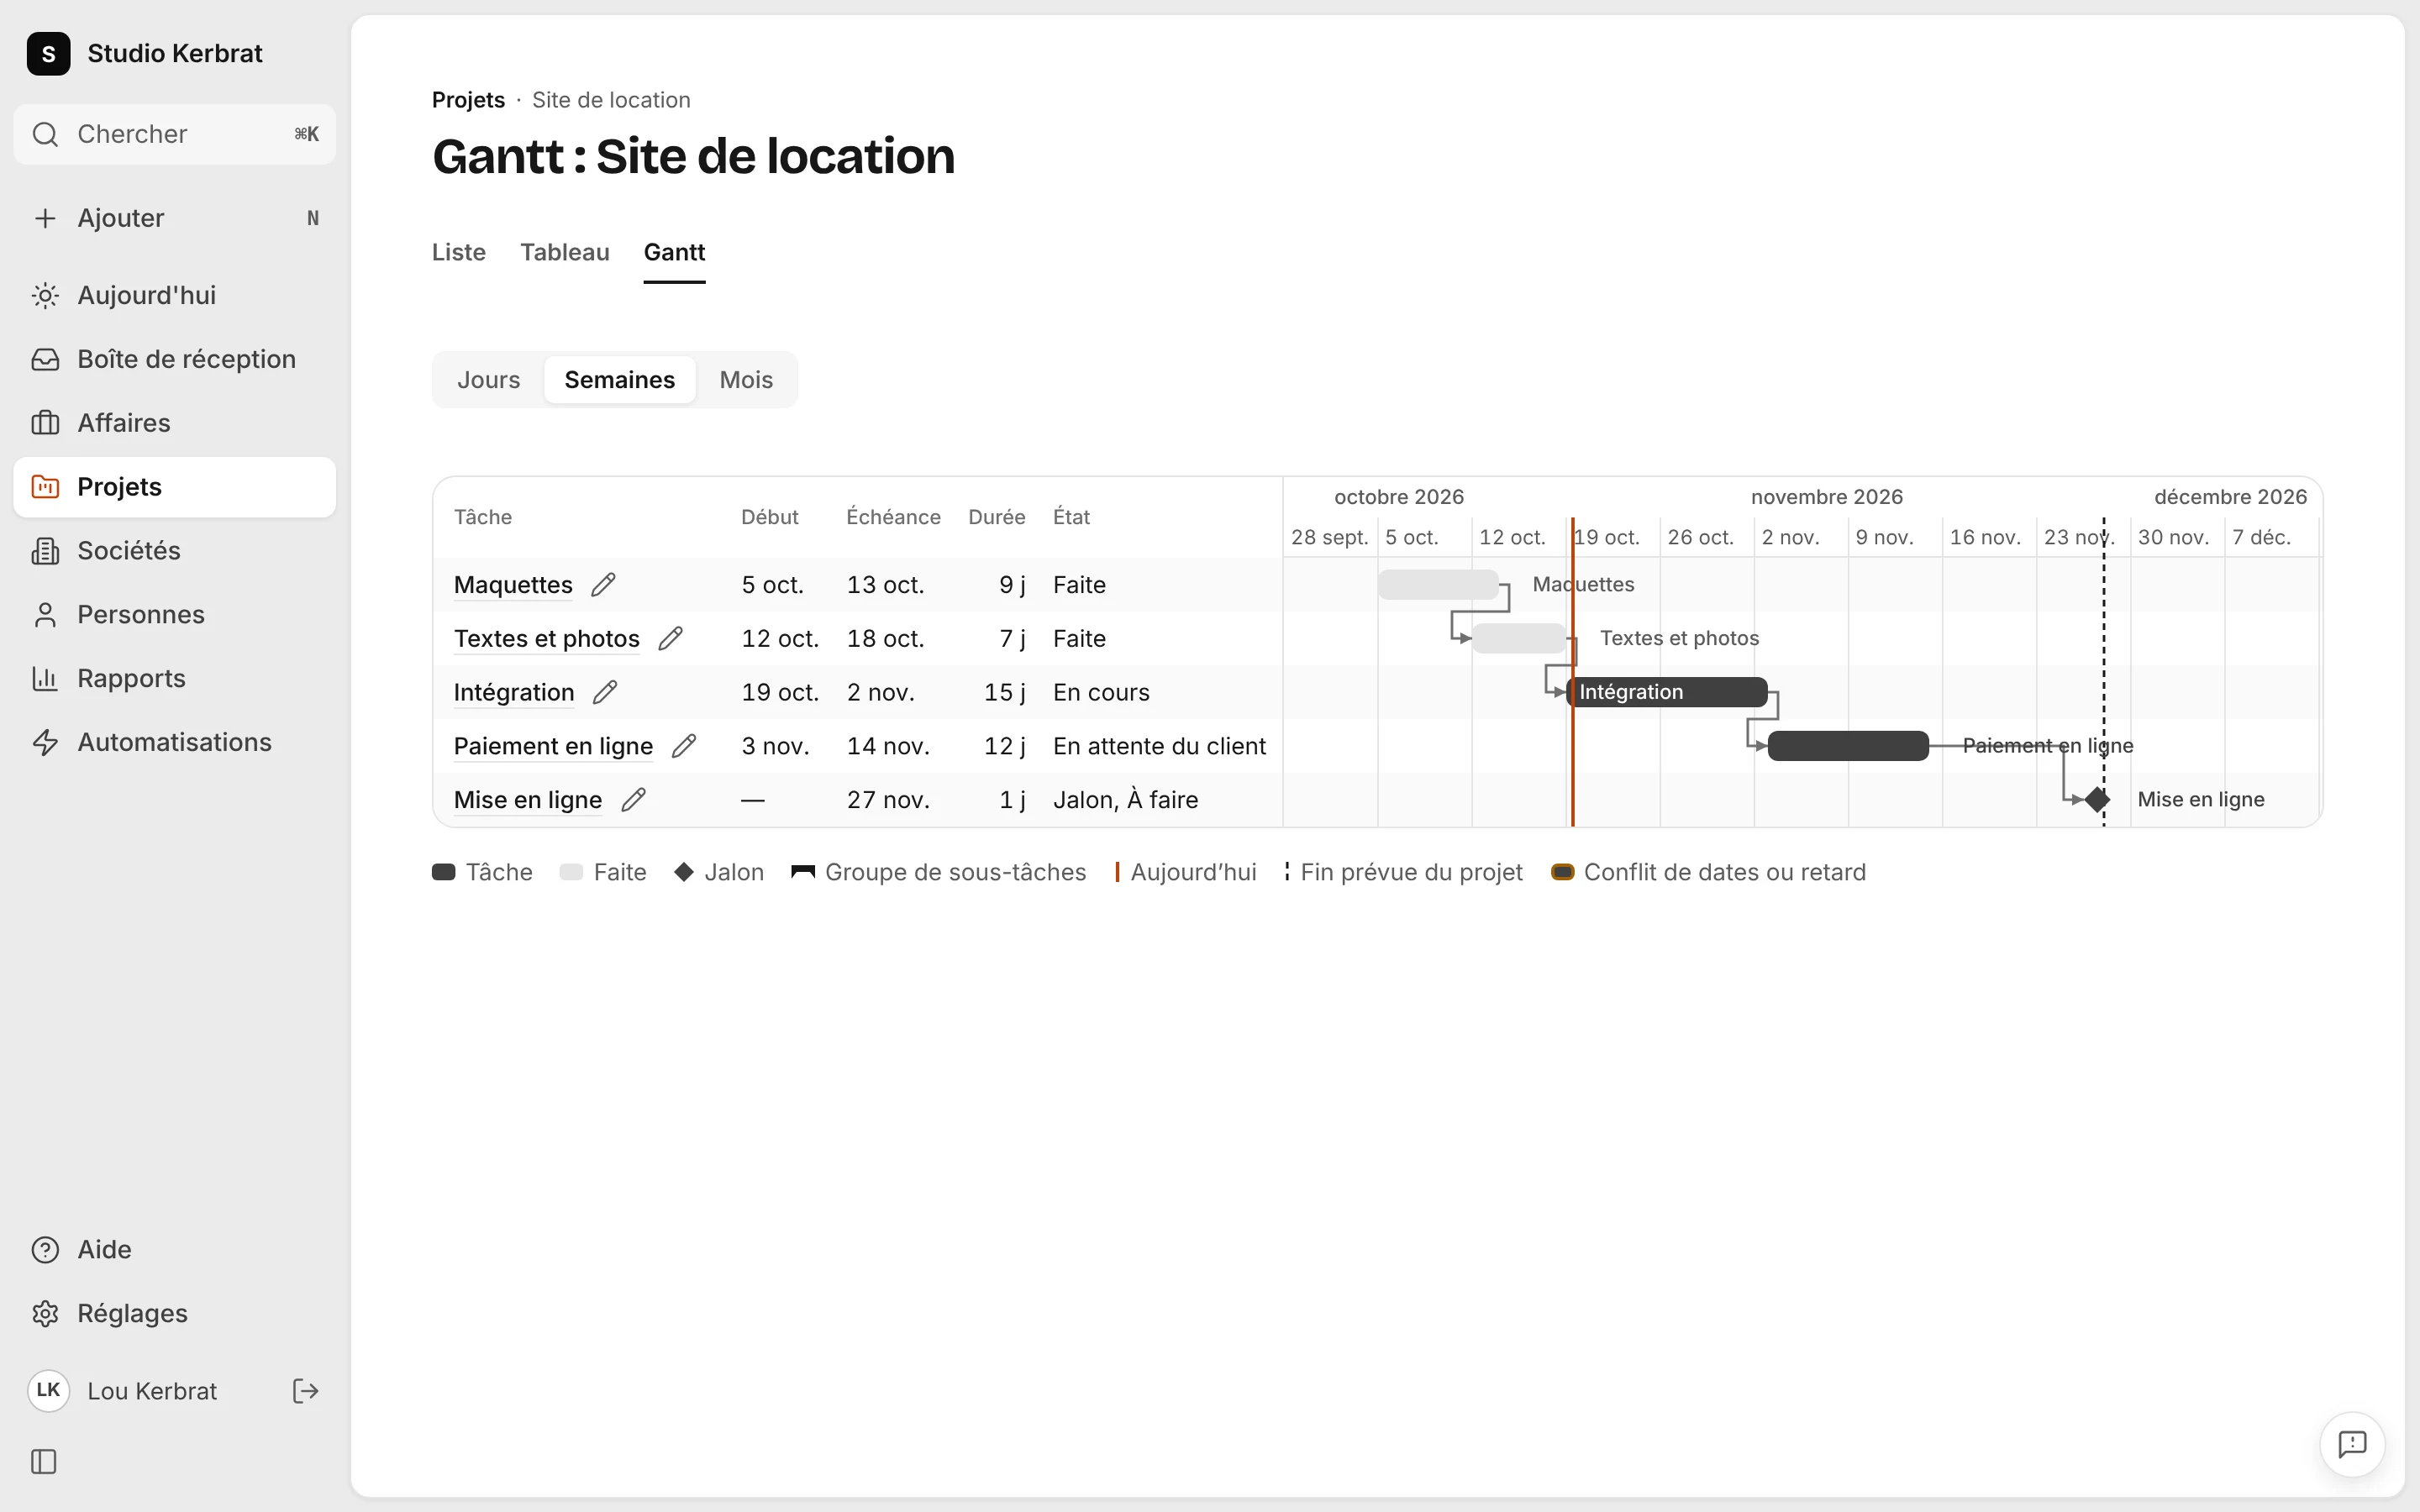Go to Affaires section
This screenshot has width=2420, height=1512.
pyautogui.click(x=174, y=423)
